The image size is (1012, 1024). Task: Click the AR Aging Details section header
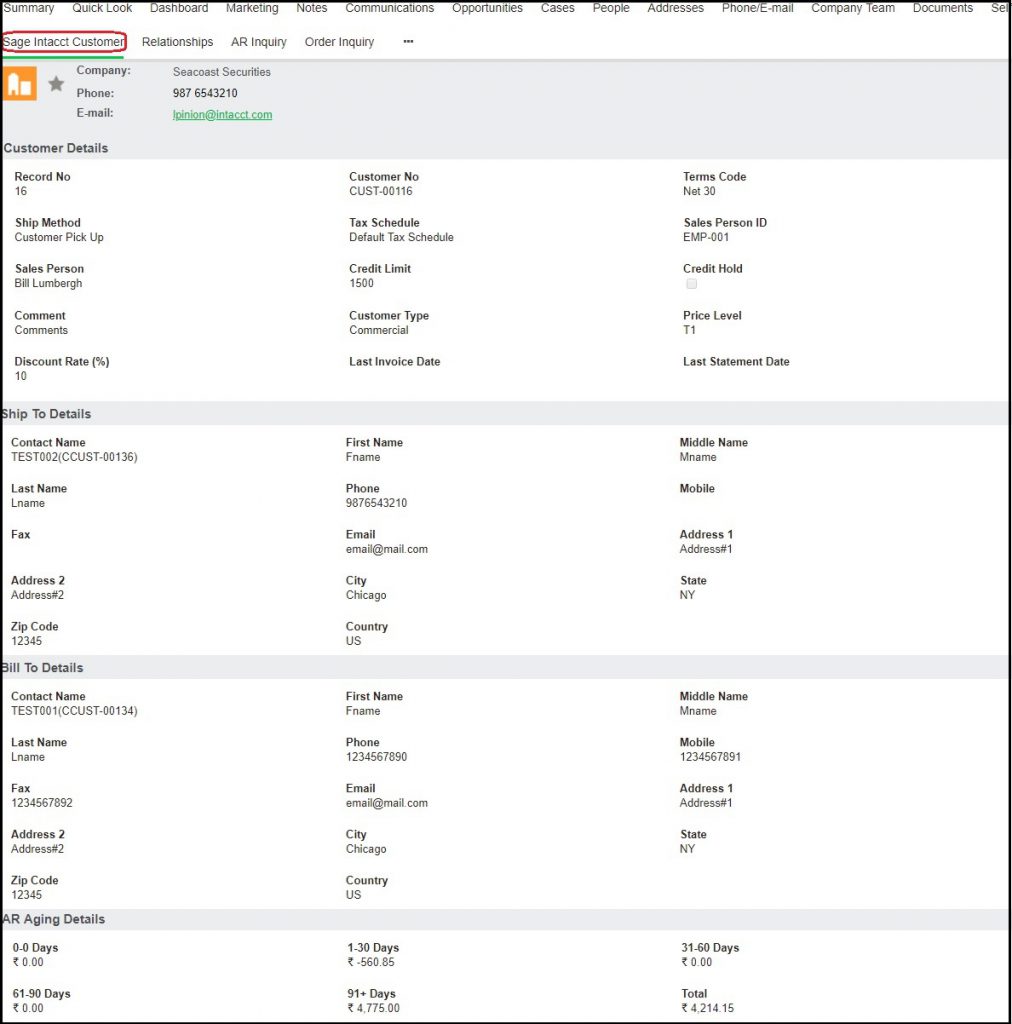point(54,919)
